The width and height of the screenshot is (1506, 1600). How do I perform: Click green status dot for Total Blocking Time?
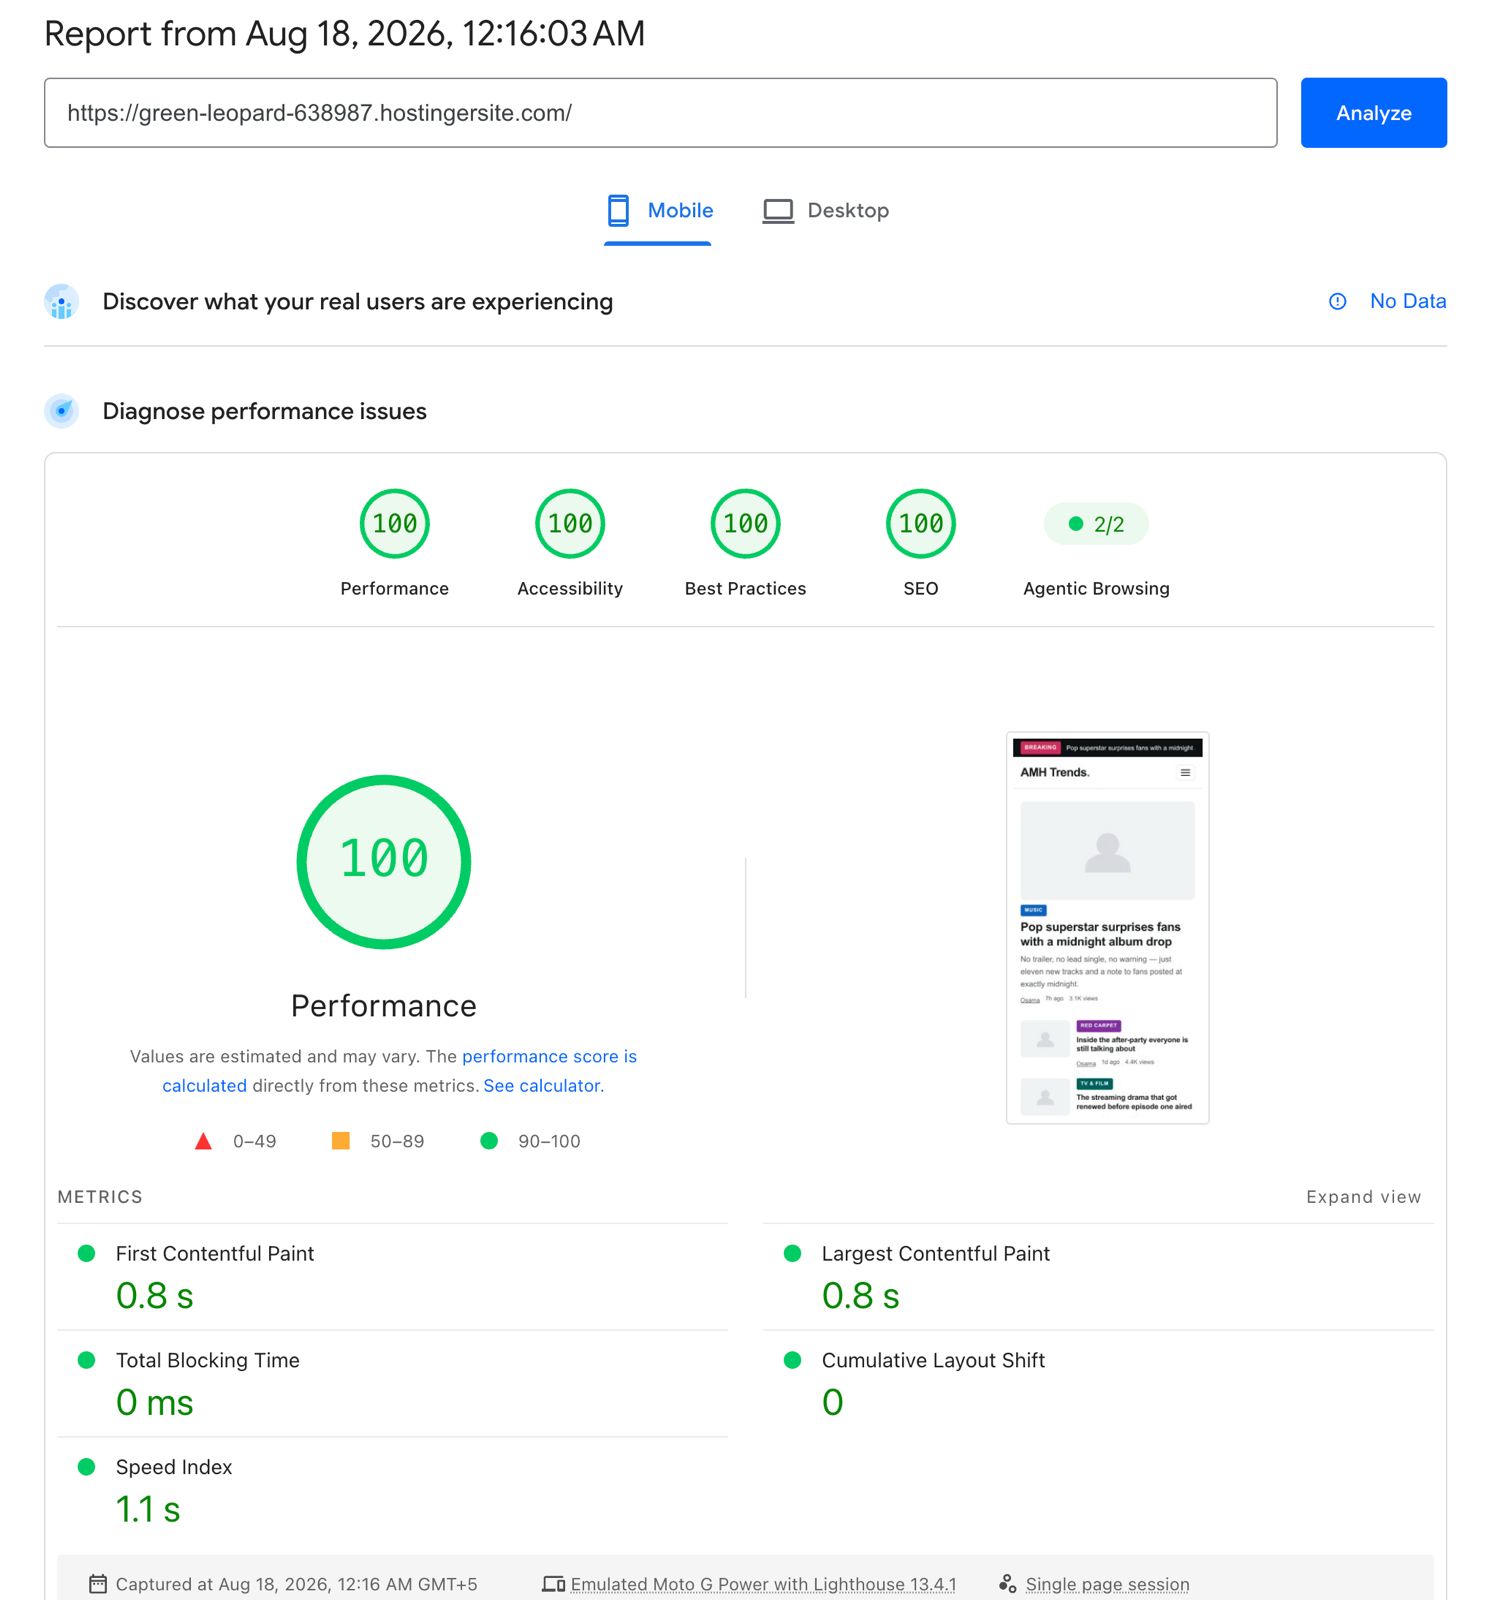click(87, 1360)
